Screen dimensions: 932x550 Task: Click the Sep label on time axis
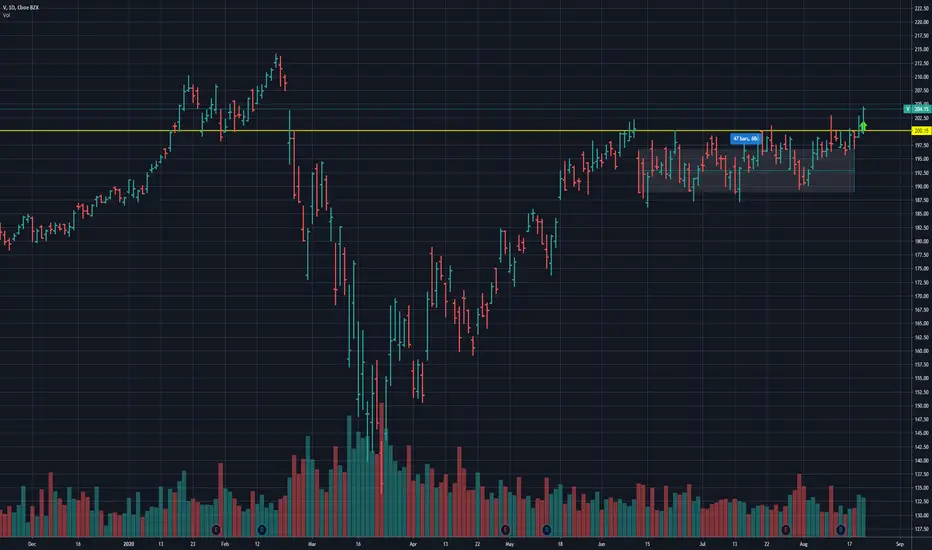pos(900,543)
